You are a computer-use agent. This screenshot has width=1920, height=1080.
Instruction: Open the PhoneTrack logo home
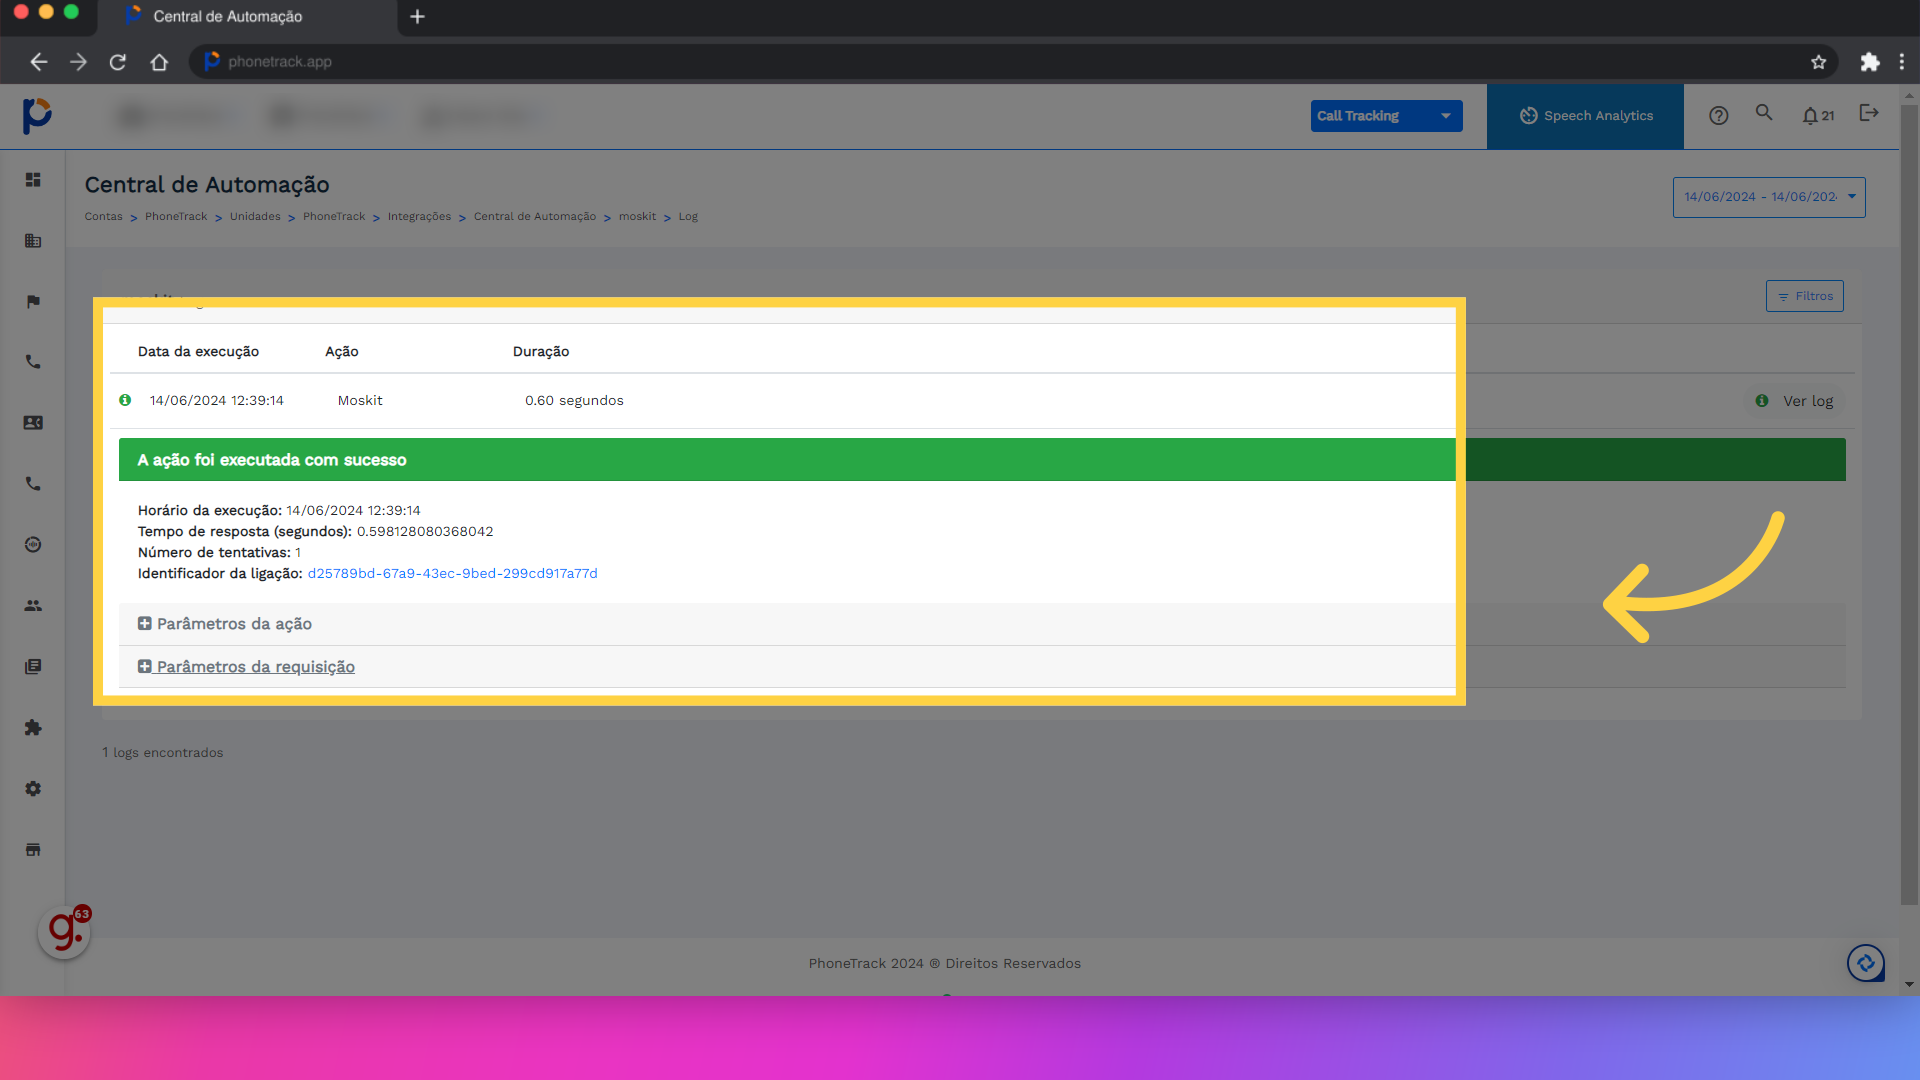(37, 116)
